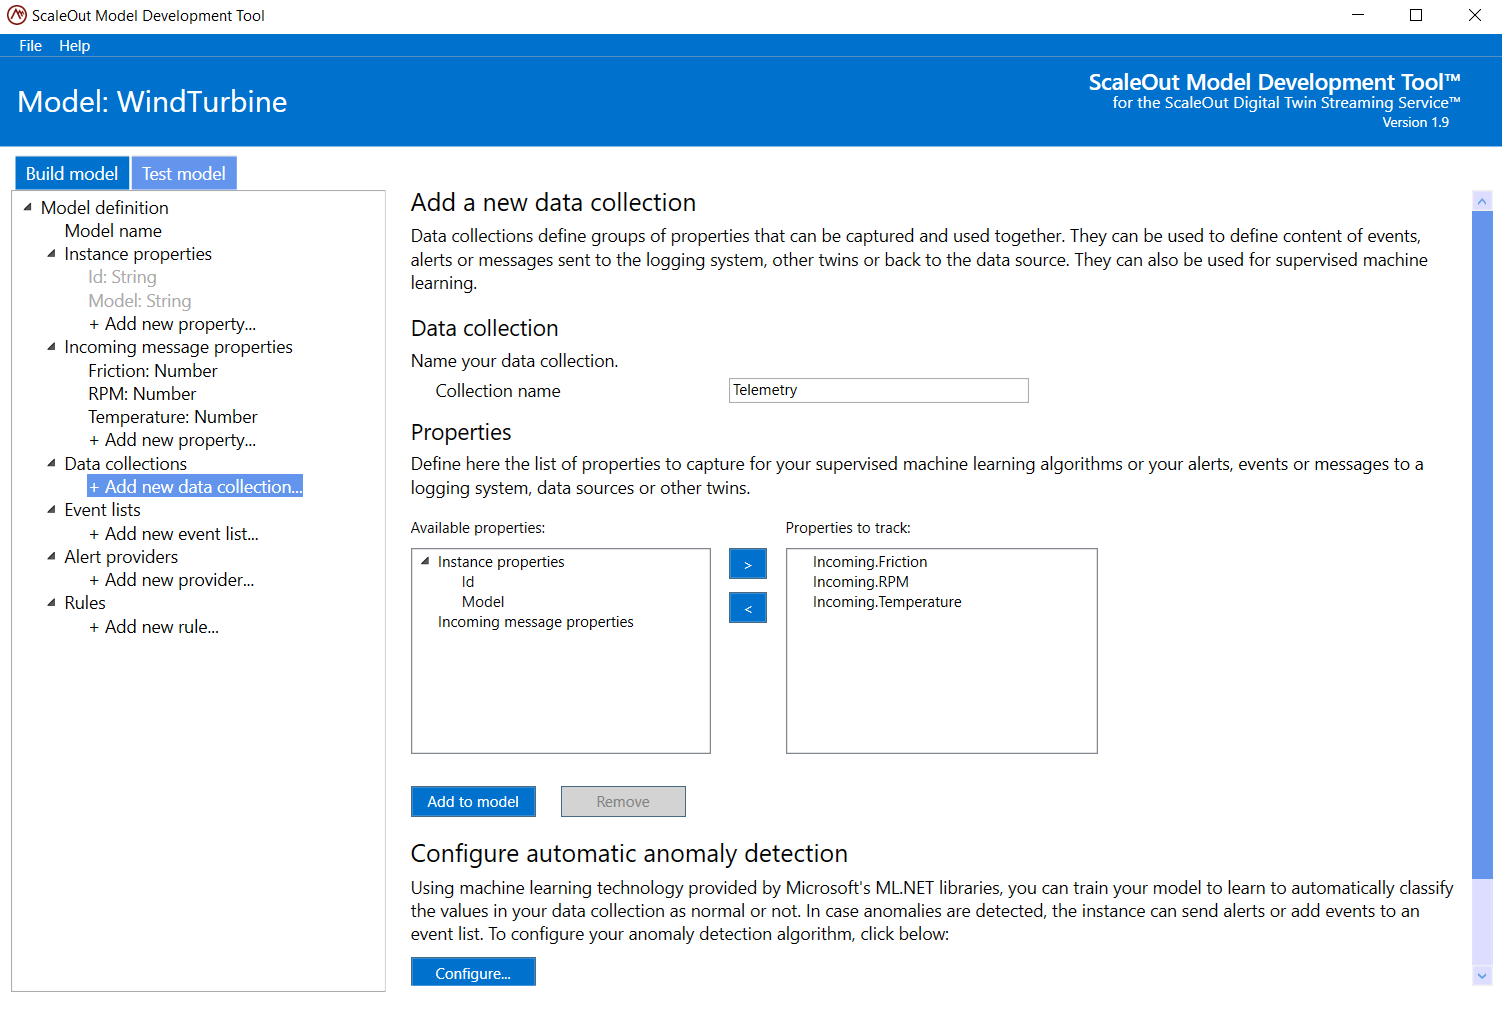The height and width of the screenshot is (1017, 1502).
Task: Open the File menu
Action: 30,46
